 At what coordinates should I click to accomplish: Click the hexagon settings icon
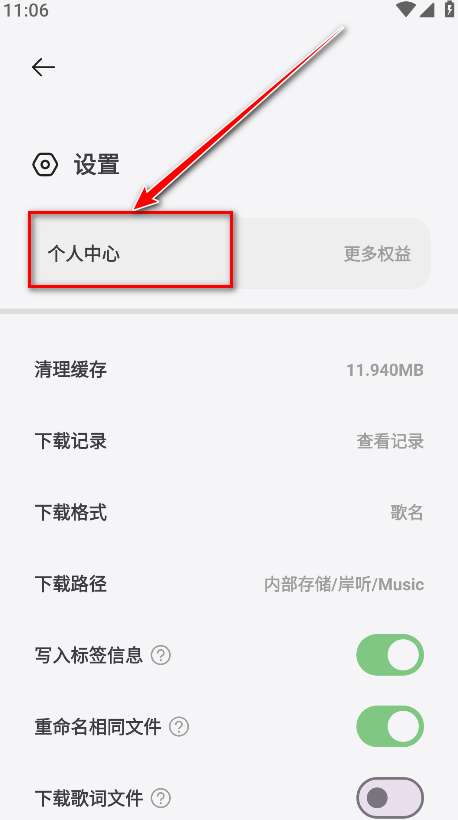45,165
